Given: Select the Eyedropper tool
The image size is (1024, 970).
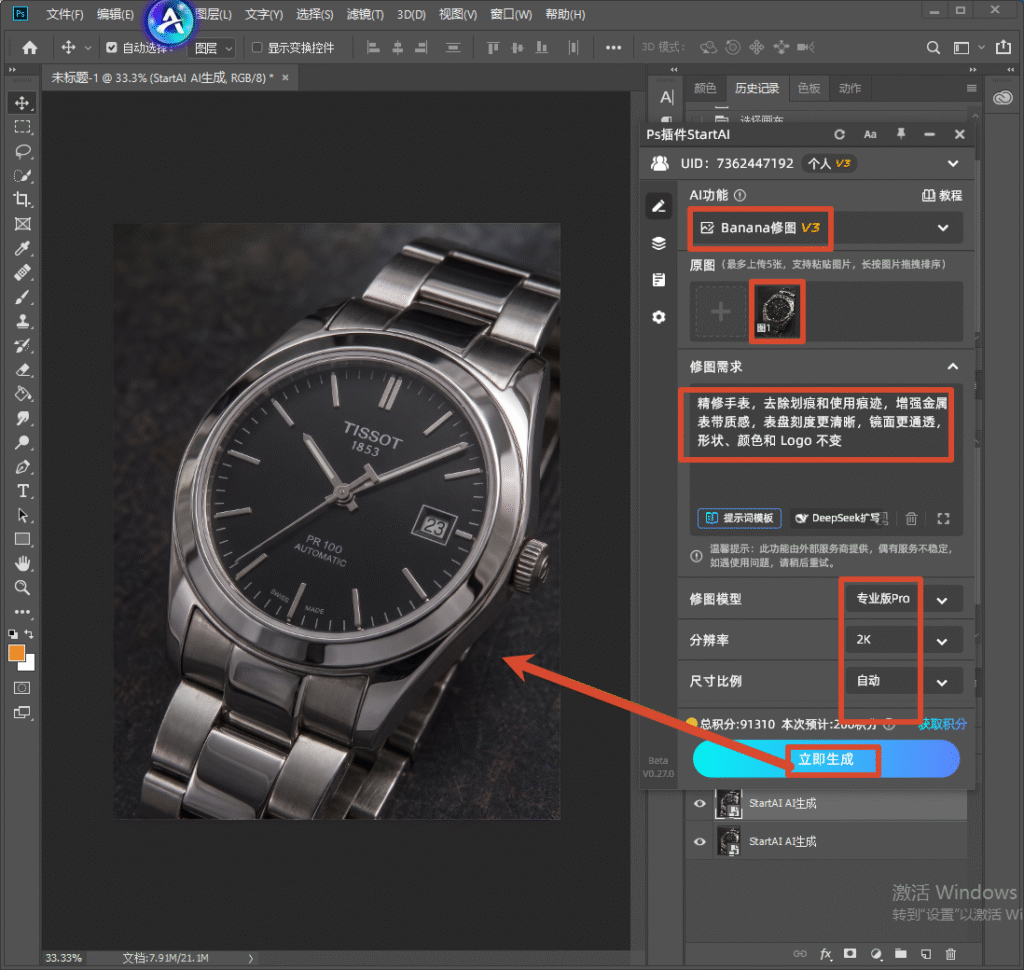Looking at the screenshot, I should (22, 248).
